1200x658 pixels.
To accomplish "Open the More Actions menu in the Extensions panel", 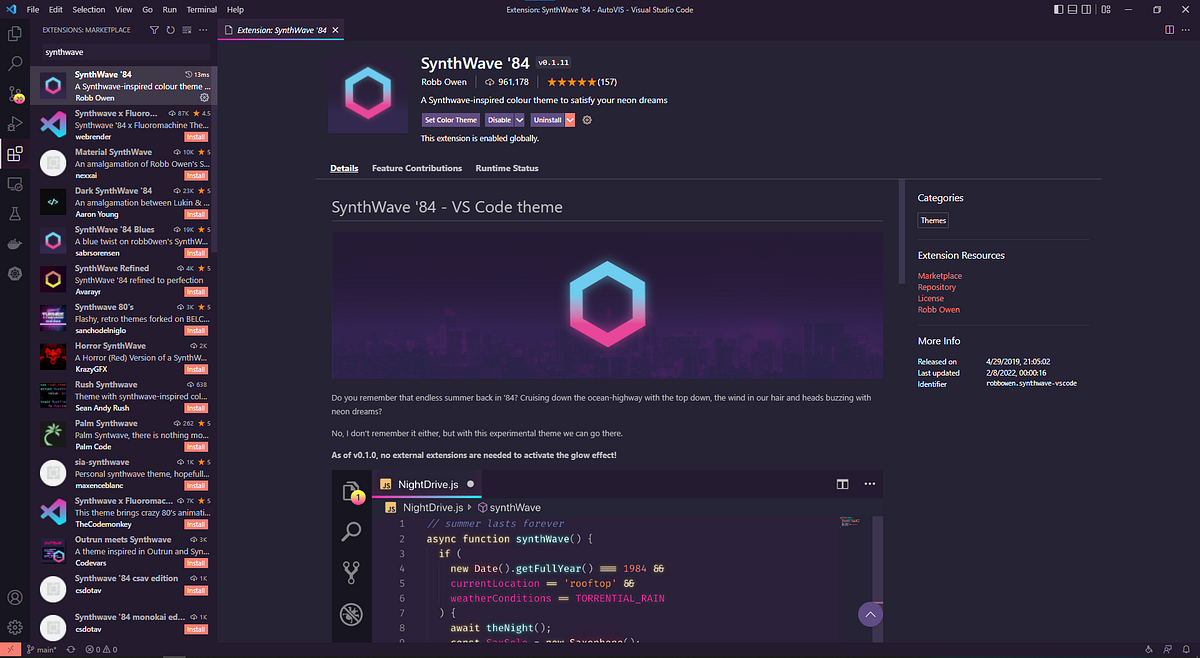I will 203,30.
